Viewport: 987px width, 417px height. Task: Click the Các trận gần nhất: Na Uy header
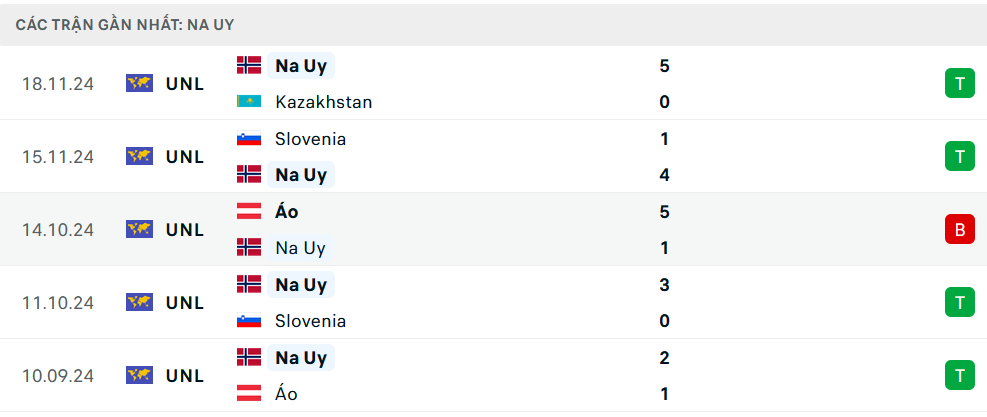(125, 25)
